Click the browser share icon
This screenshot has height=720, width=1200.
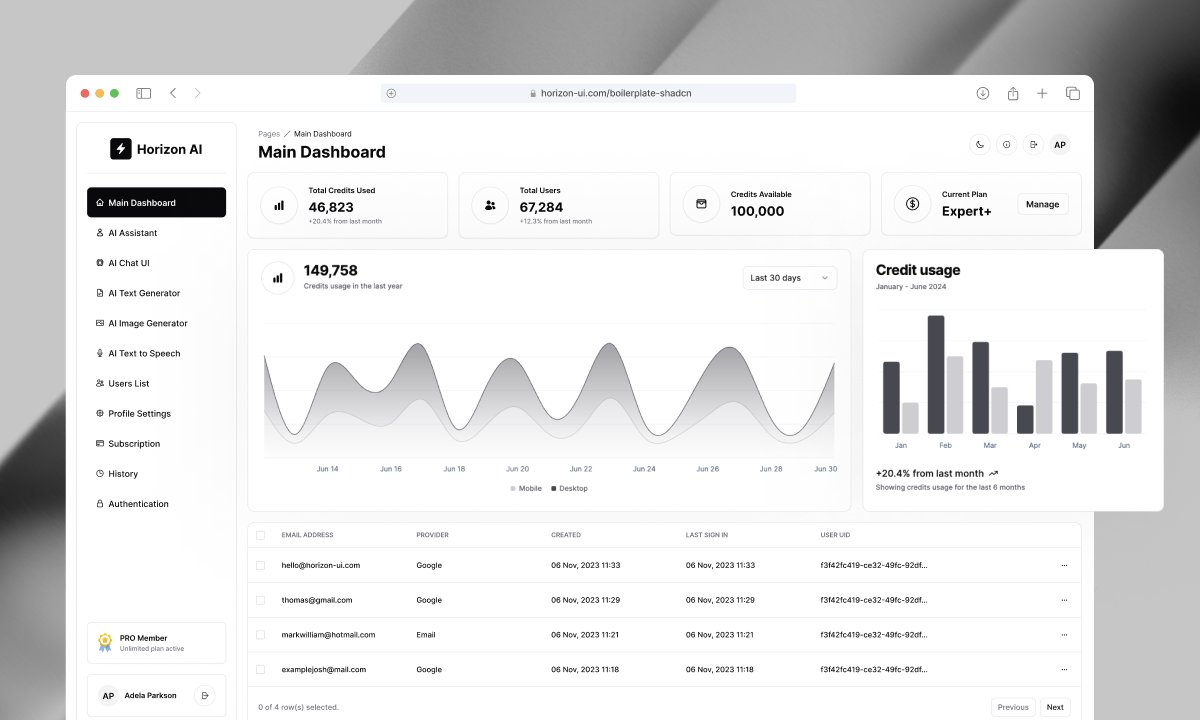point(1013,93)
